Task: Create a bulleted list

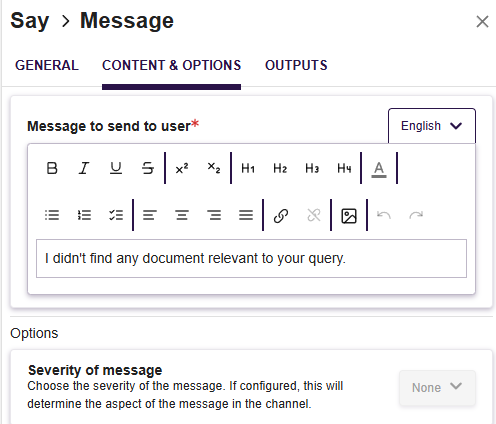Action: (x=52, y=215)
